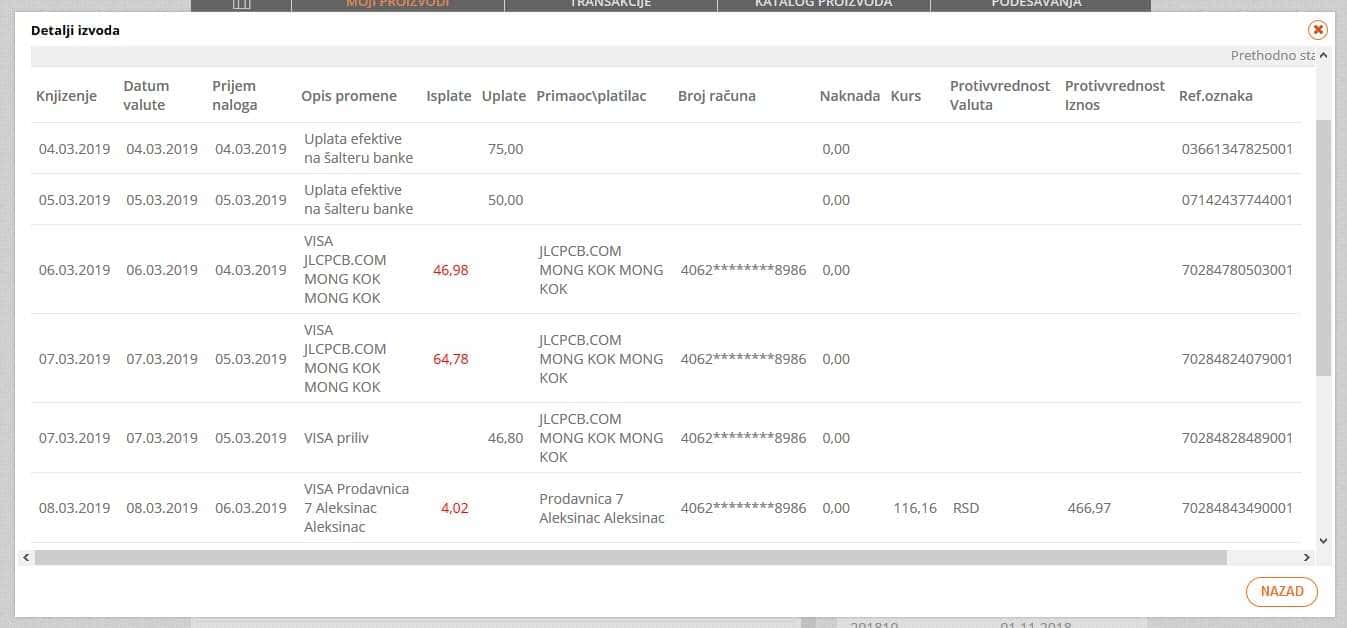Select reference 07142437744001
The image size is (1347, 628).
[1237, 200]
